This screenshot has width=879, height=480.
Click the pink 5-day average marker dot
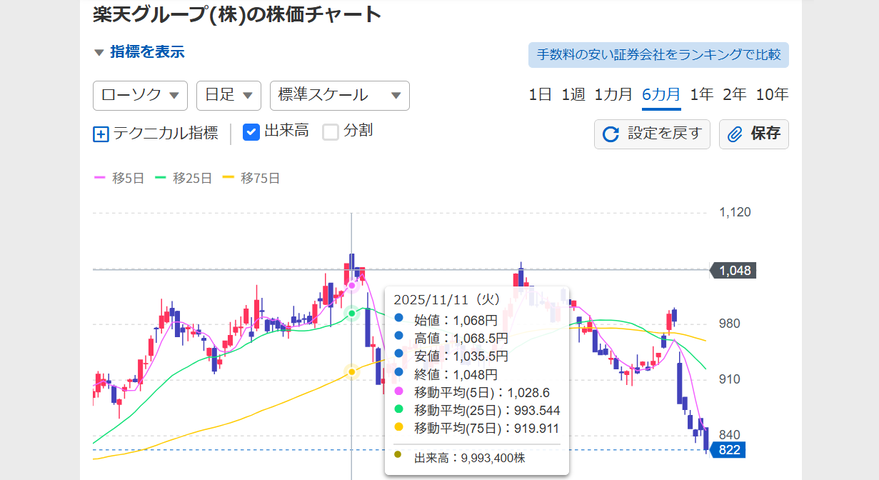click(x=352, y=286)
